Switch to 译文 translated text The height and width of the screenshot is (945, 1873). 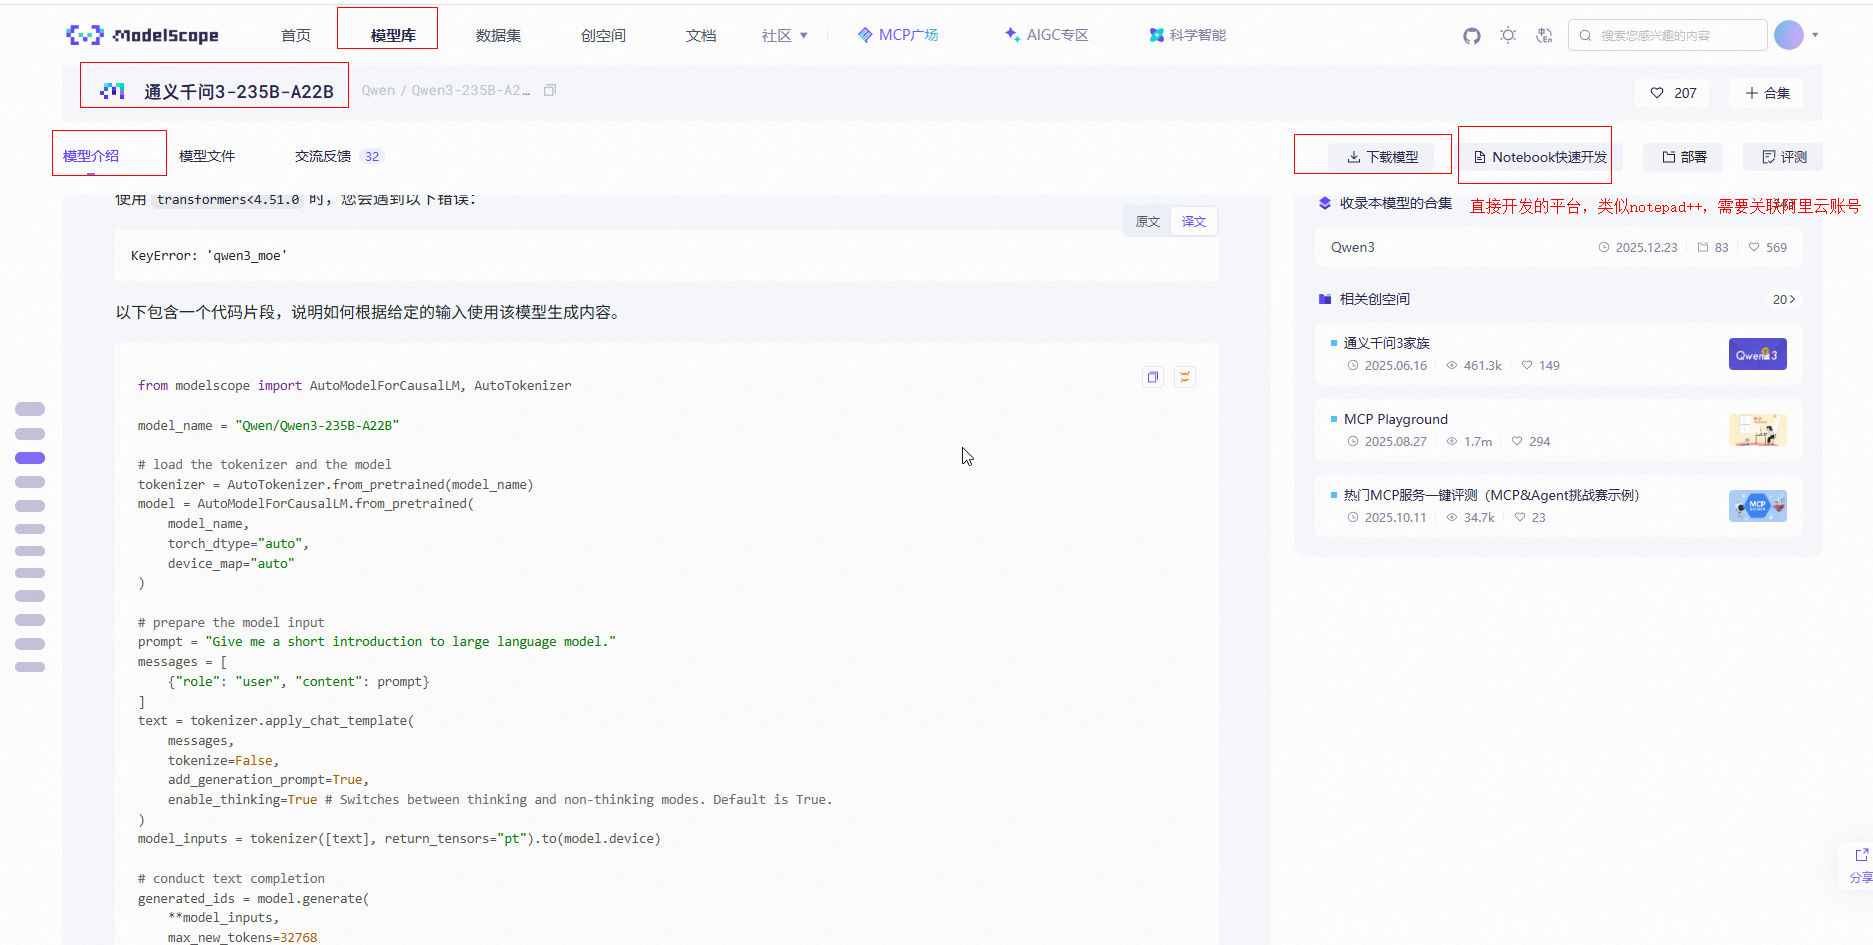1194,222
